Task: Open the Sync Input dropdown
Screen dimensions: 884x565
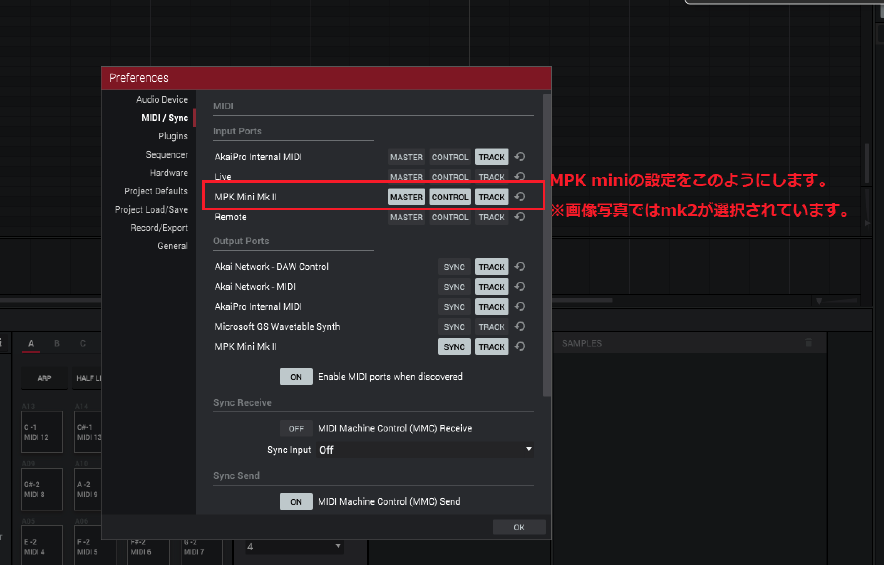Action: [x=425, y=450]
